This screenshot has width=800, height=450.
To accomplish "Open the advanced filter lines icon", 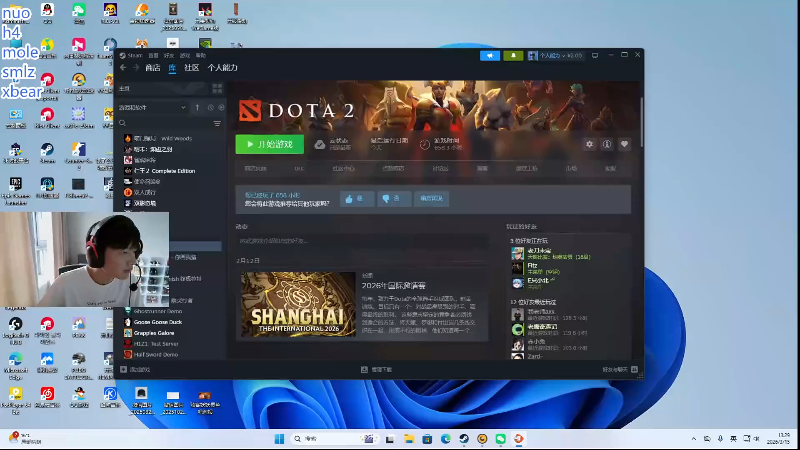I will (x=217, y=123).
